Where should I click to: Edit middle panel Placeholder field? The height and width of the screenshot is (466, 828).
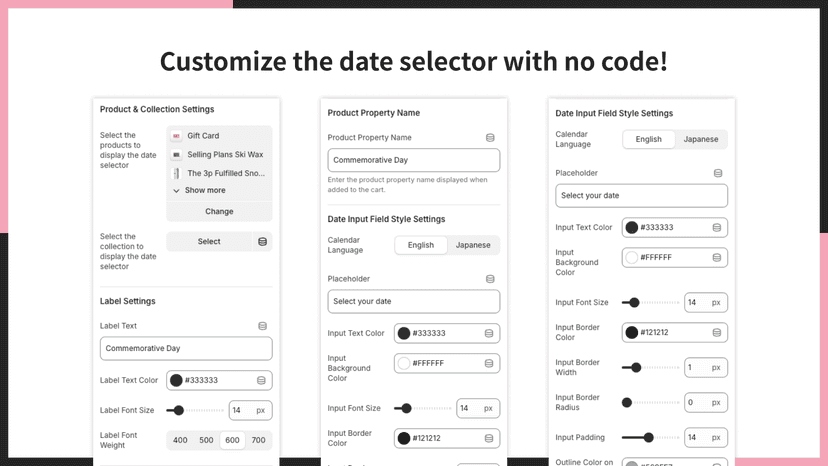[x=413, y=301]
